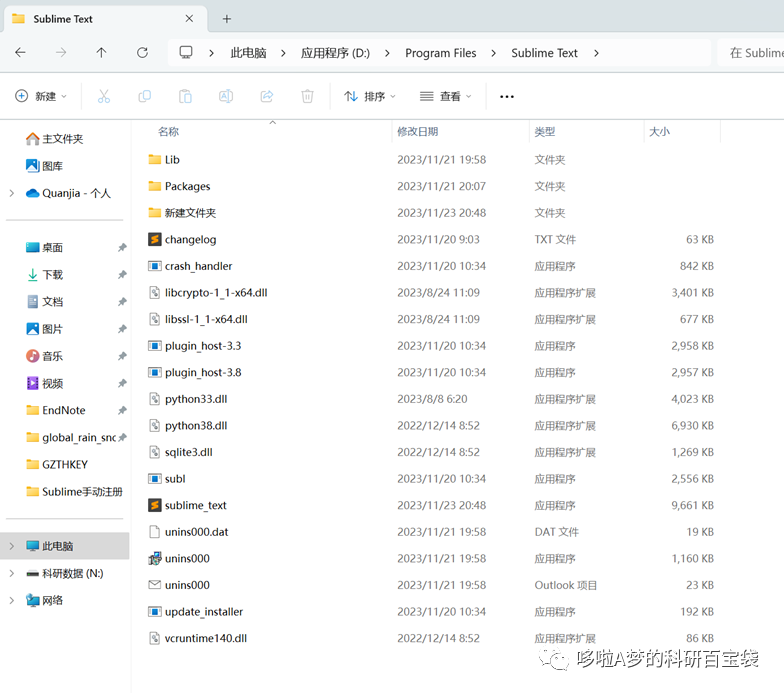Go forward with the right arrow
This screenshot has width=784, height=693.
click(x=60, y=52)
